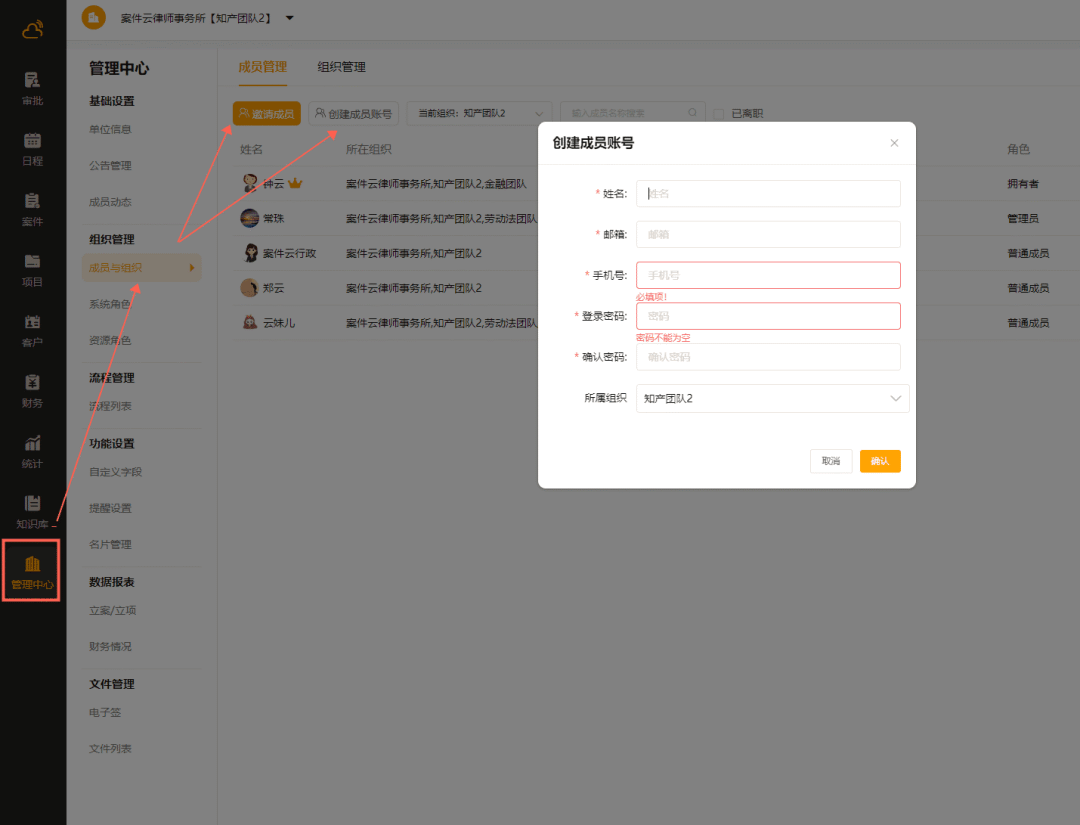Click the 确认 button in dialog
This screenshot has width=1080, height=825.
(x=880, y=461)
